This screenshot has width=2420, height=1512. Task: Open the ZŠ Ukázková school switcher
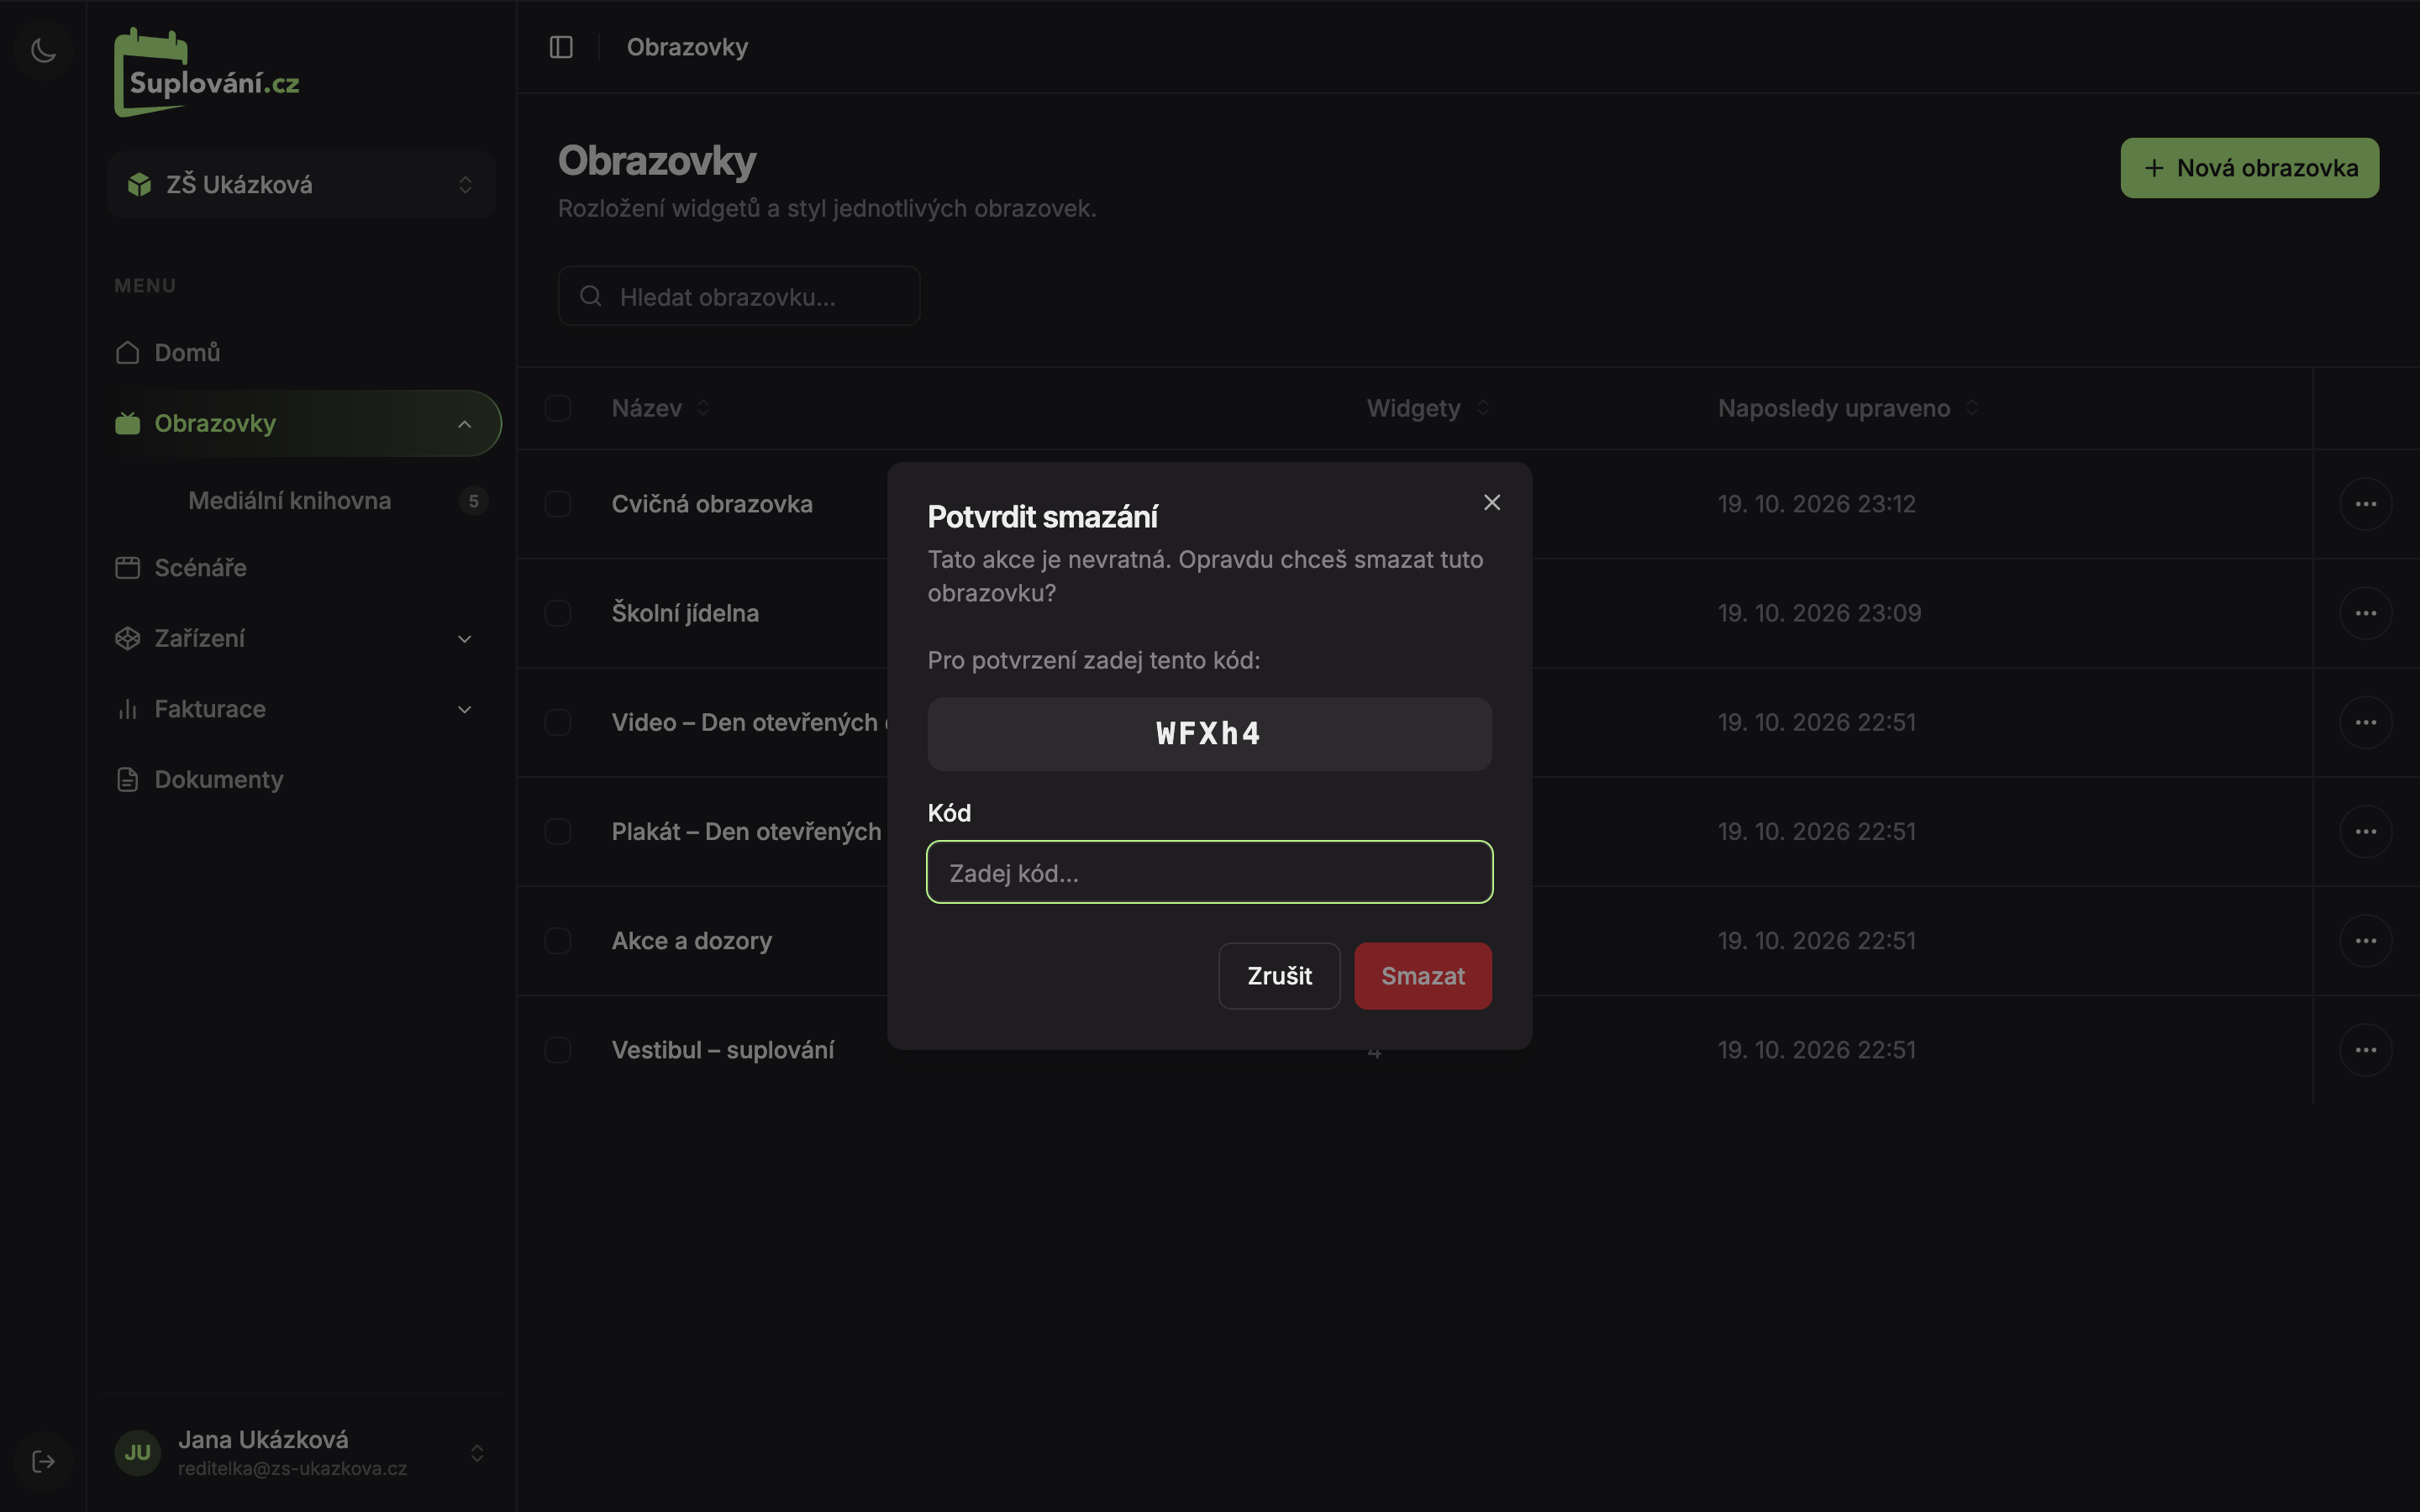[x=301, y=185]
